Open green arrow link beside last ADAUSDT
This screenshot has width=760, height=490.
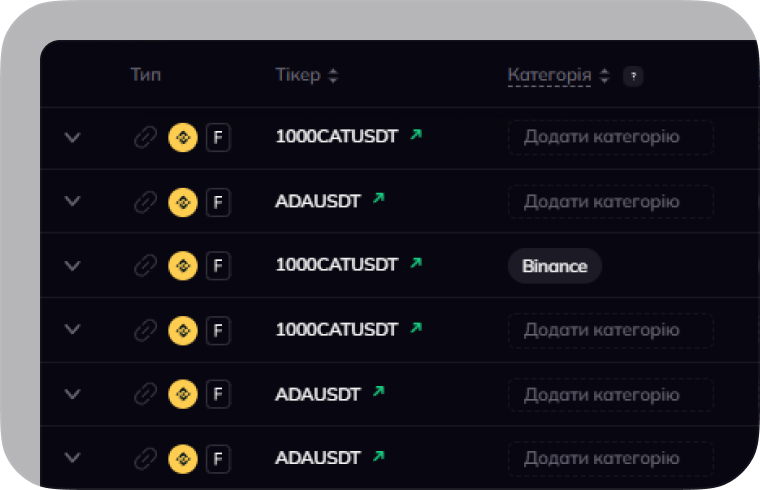[378, 456]
